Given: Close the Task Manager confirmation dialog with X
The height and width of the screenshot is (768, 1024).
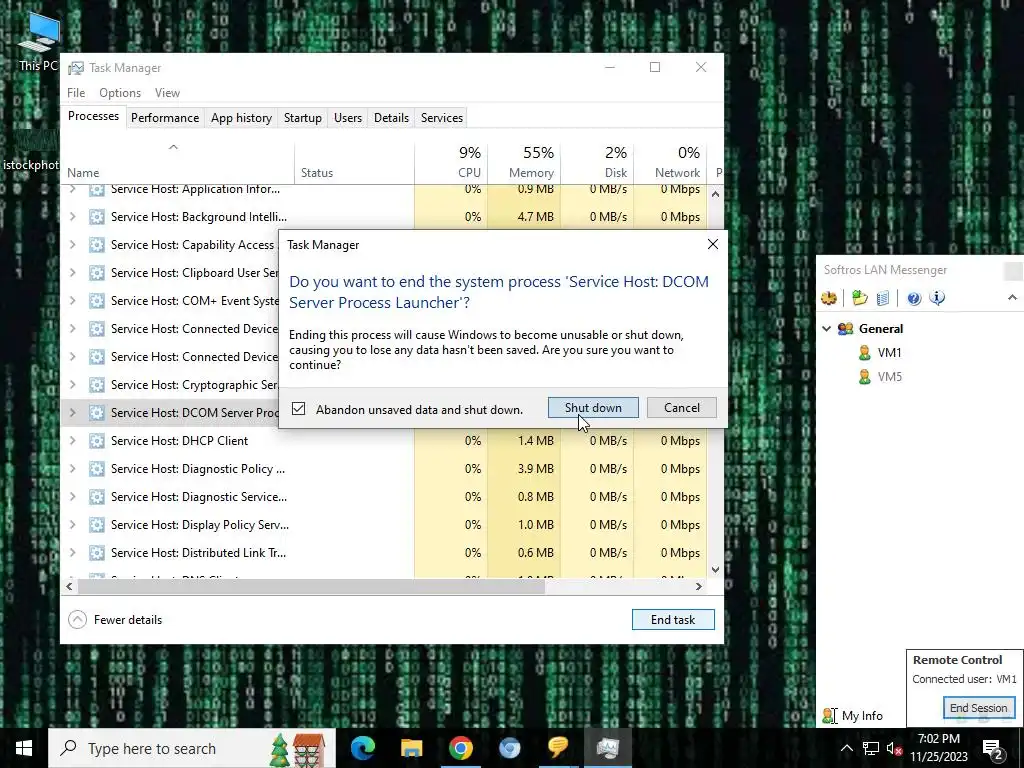Looking at the screenshot, I should point(712,244).
